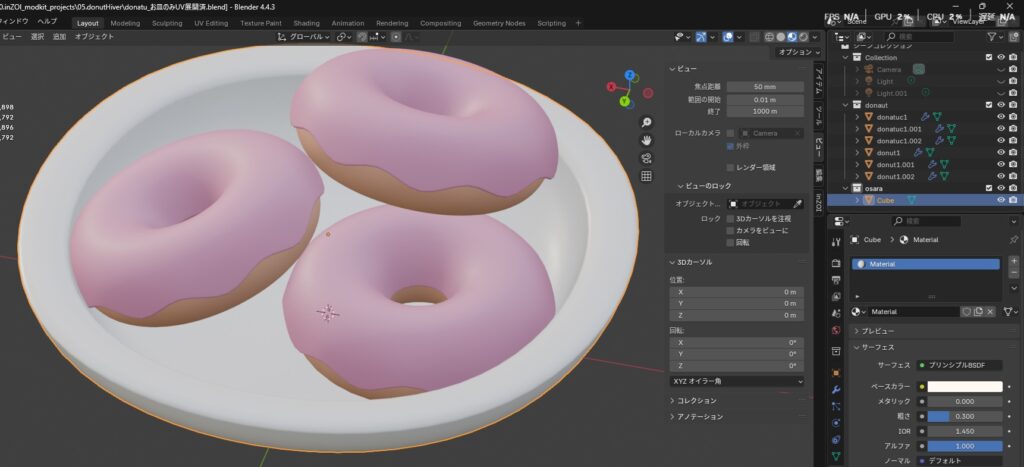The height and width of the screenshot is (467, 1024).
Task: Click the Y axis on the navigation gizmo
Action: (x=625, y=102)
